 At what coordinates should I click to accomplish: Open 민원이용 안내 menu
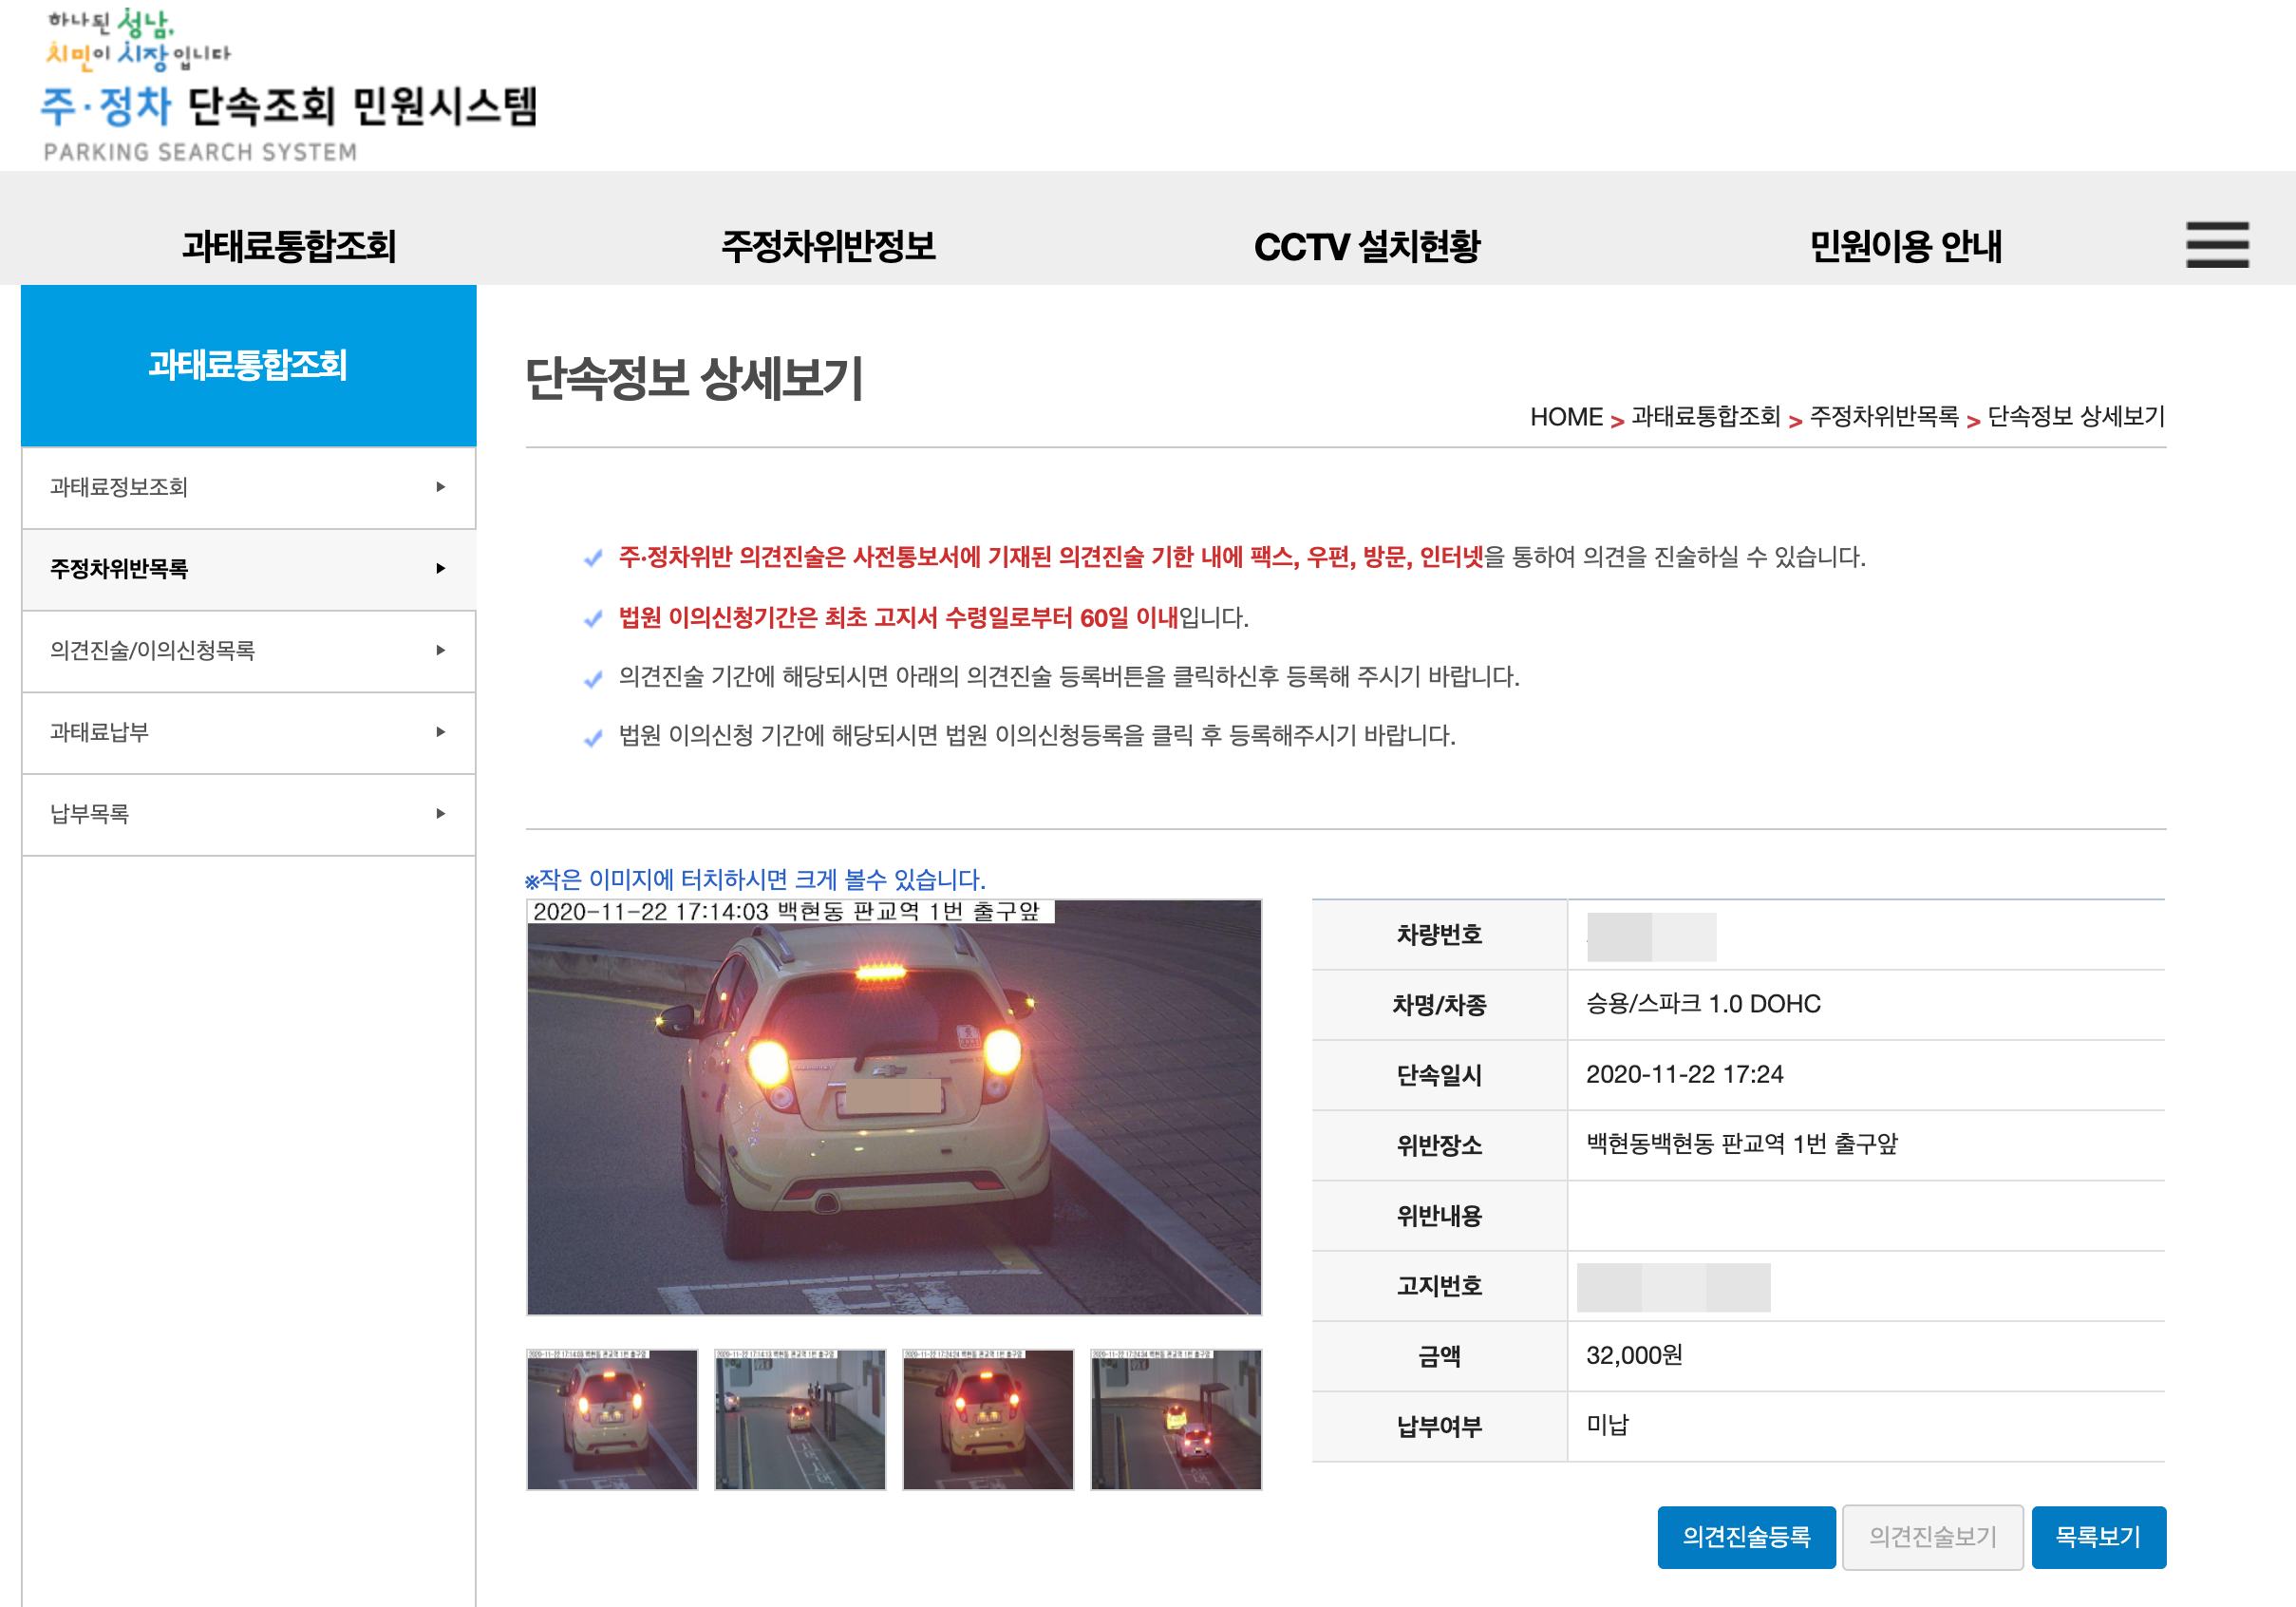pos(1905,246)
